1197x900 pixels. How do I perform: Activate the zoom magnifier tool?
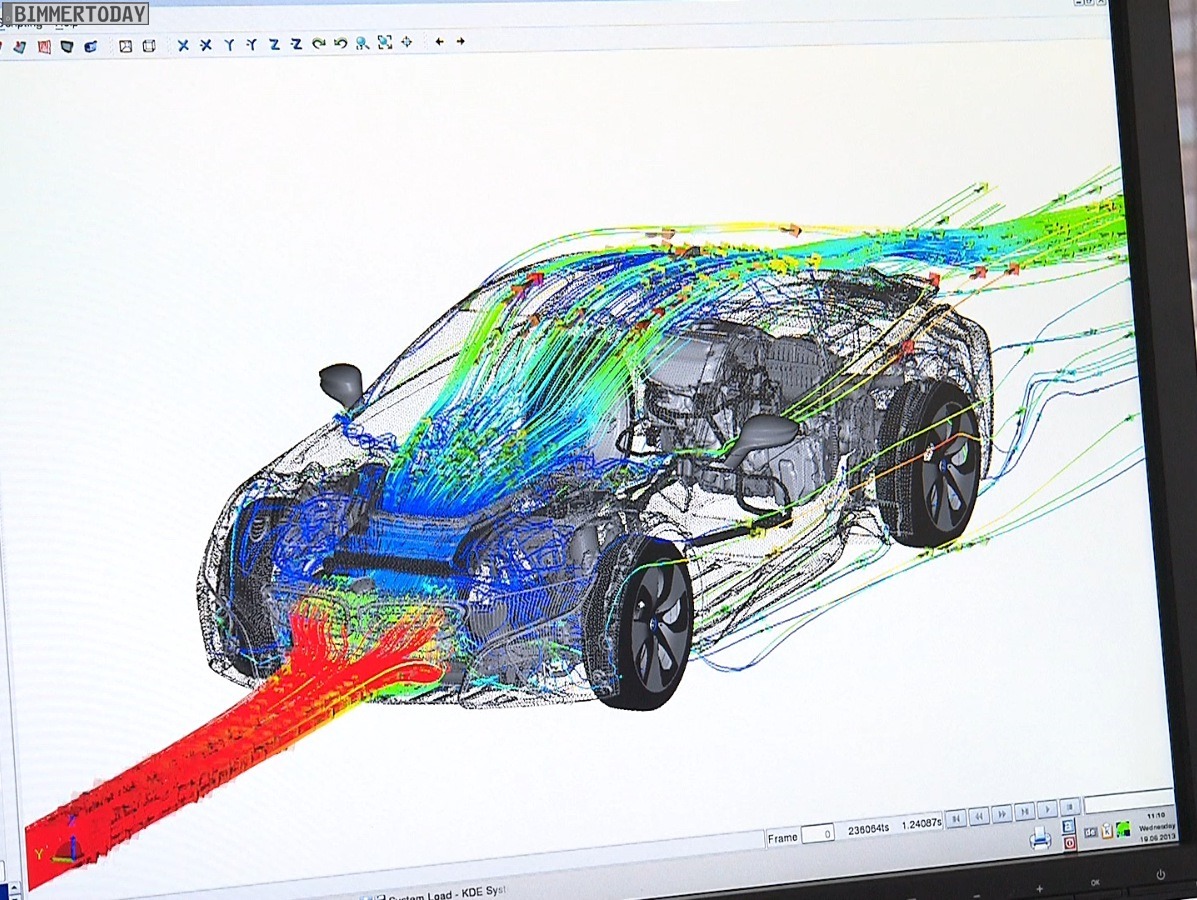pyautogui.click(x=362, y=43)
